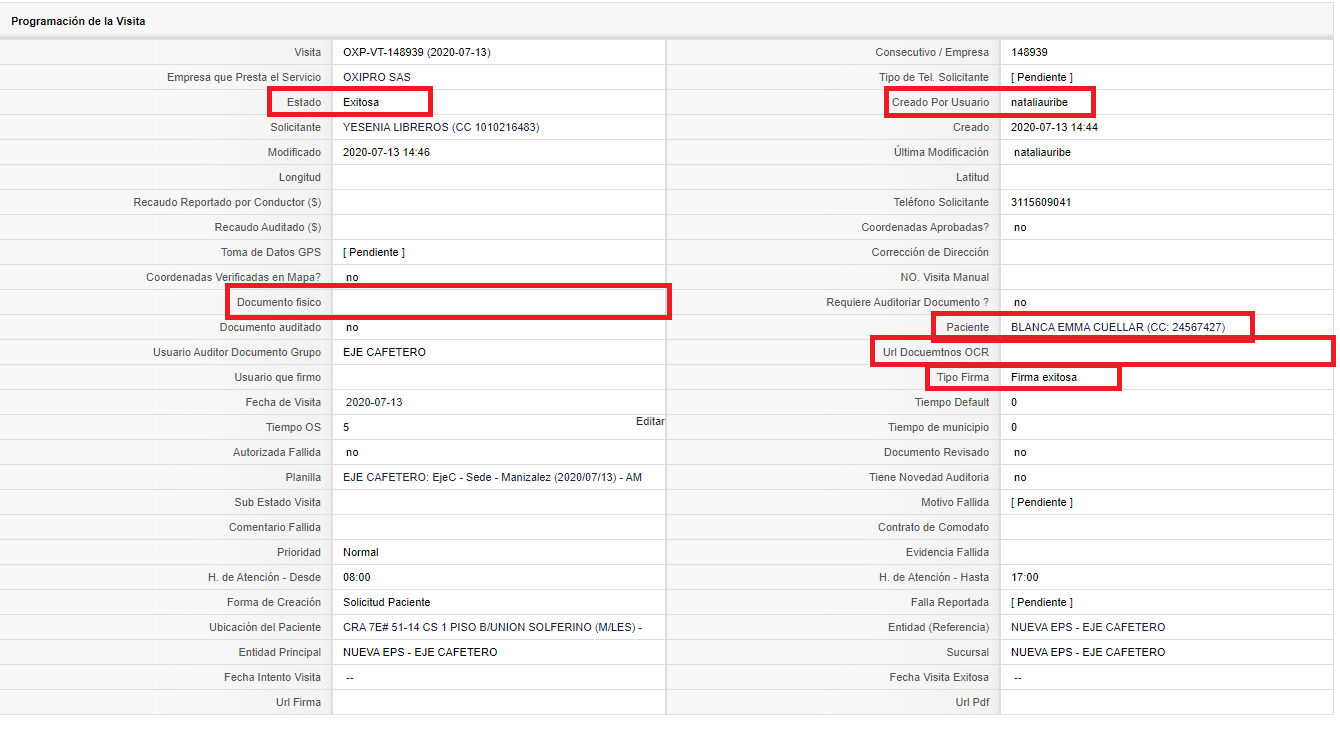Click solicitante YESENIA LIBREROS (CC 1010216483)
Image resolution: width=1340 pixels, height=741 pixels.
point(441,127)
